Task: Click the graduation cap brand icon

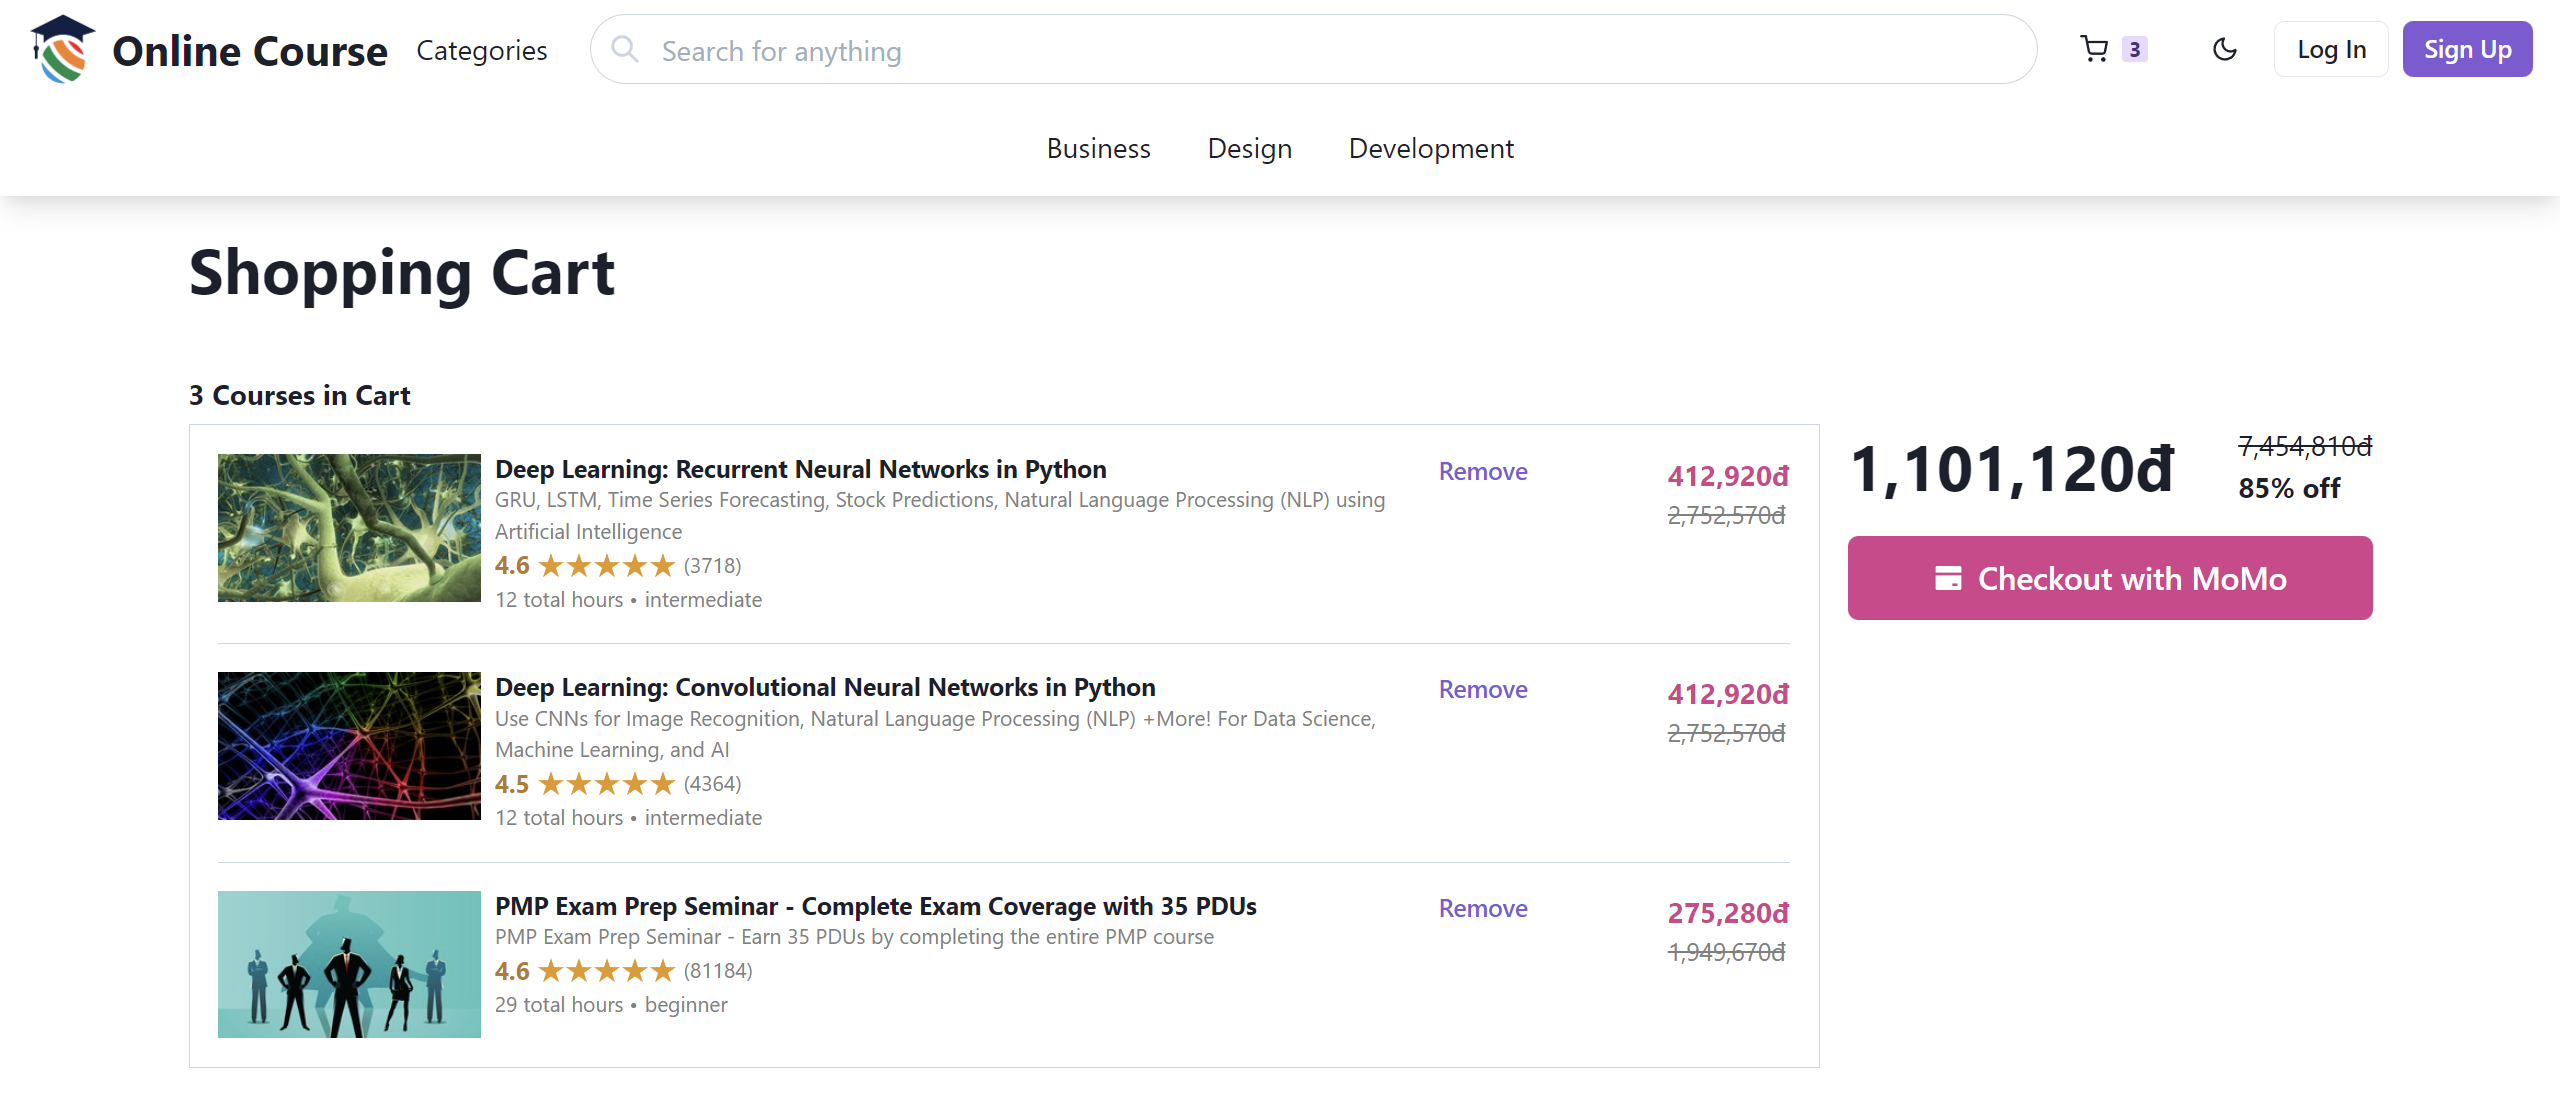Action: tap(60, 49)
